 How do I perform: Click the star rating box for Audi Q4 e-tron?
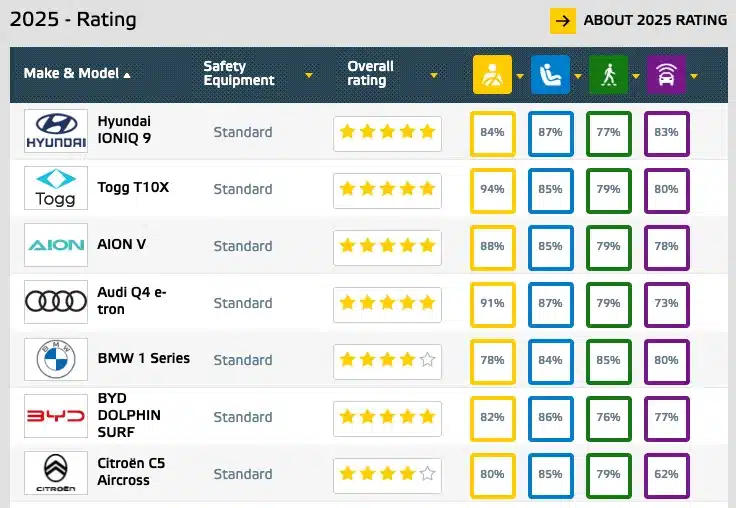[387, 305]
